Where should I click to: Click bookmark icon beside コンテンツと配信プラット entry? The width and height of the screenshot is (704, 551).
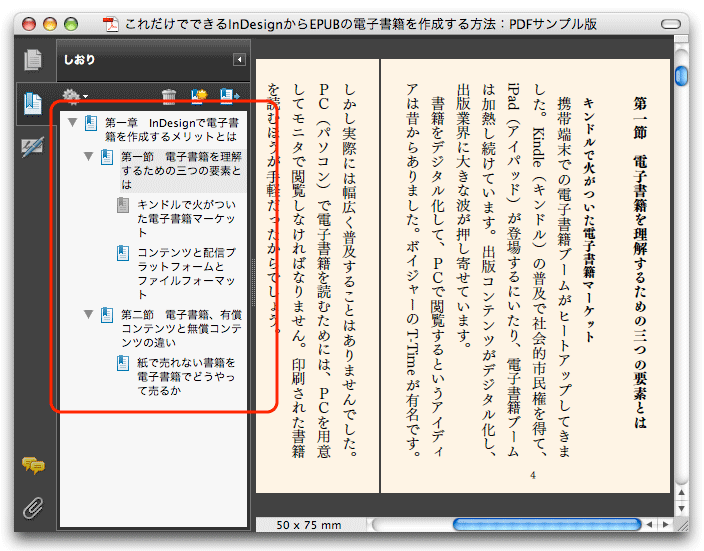pos(123,253)
